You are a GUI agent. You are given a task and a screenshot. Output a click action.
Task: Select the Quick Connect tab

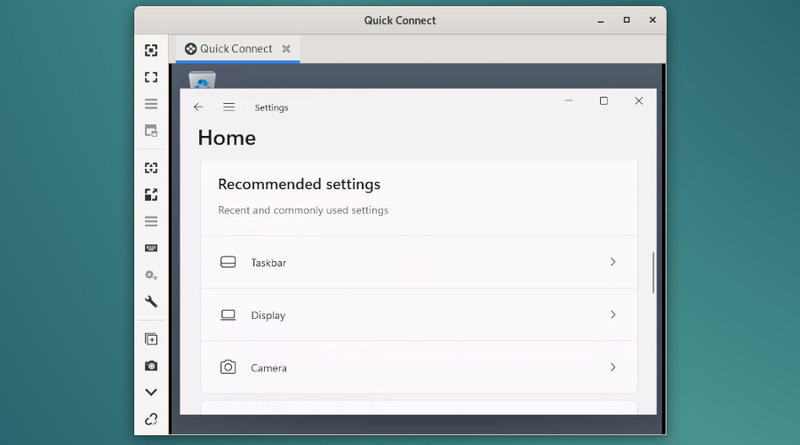coord(238,49)
